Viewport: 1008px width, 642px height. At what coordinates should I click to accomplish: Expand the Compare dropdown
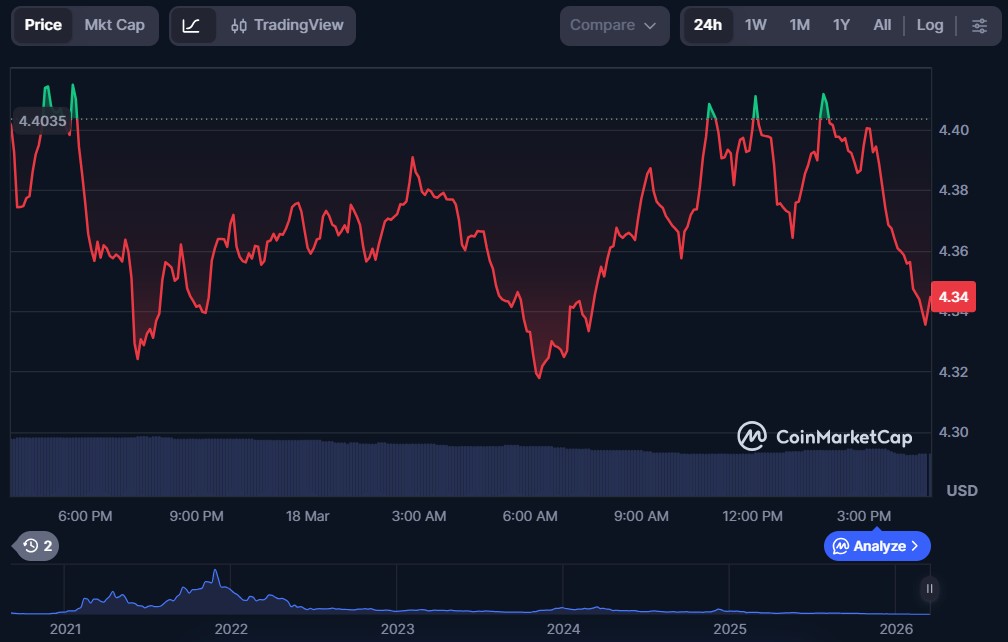pyautogui.click(x=614, y=25)
